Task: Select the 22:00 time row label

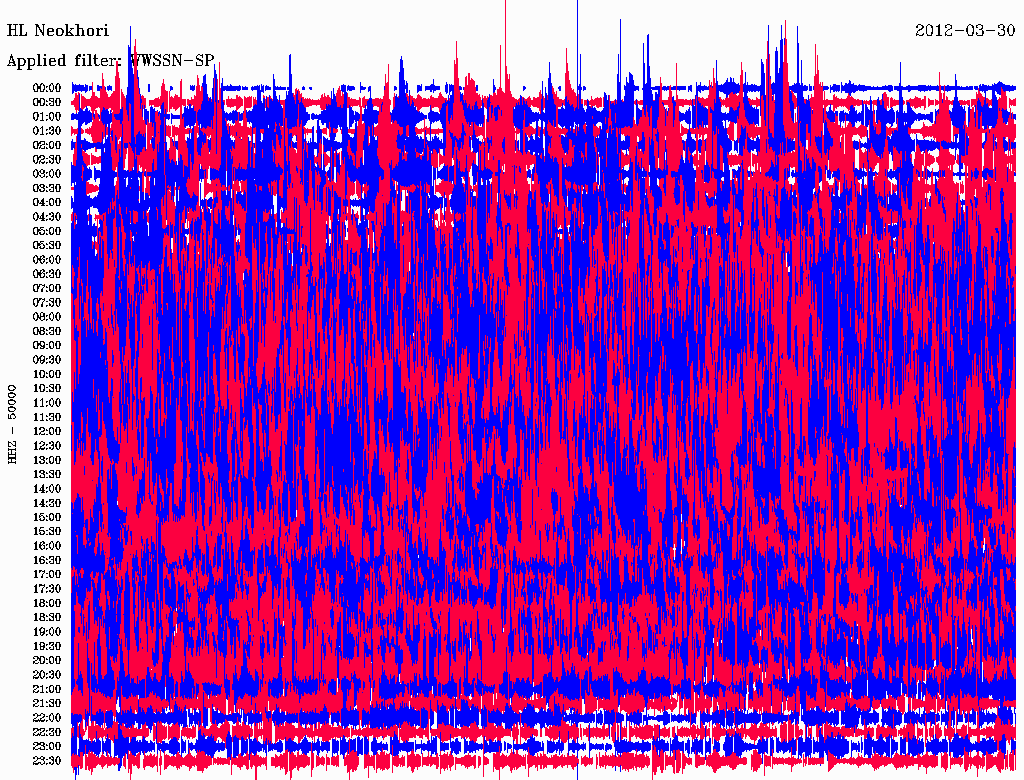Action: (x=47, y=718)
